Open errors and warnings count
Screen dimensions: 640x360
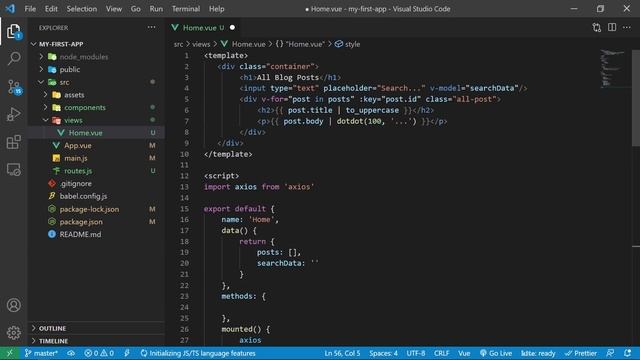[x=99, y=353]
